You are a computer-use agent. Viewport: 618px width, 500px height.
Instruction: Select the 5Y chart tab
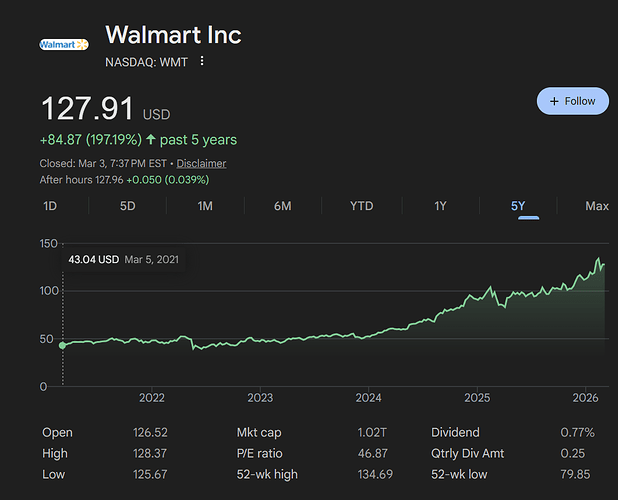click(518, 206)
